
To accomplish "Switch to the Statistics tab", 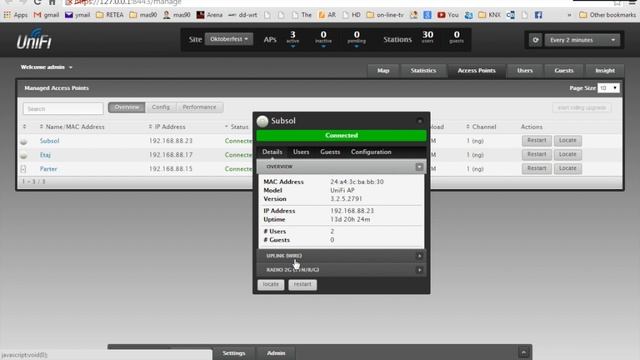I will click(423, 71).
